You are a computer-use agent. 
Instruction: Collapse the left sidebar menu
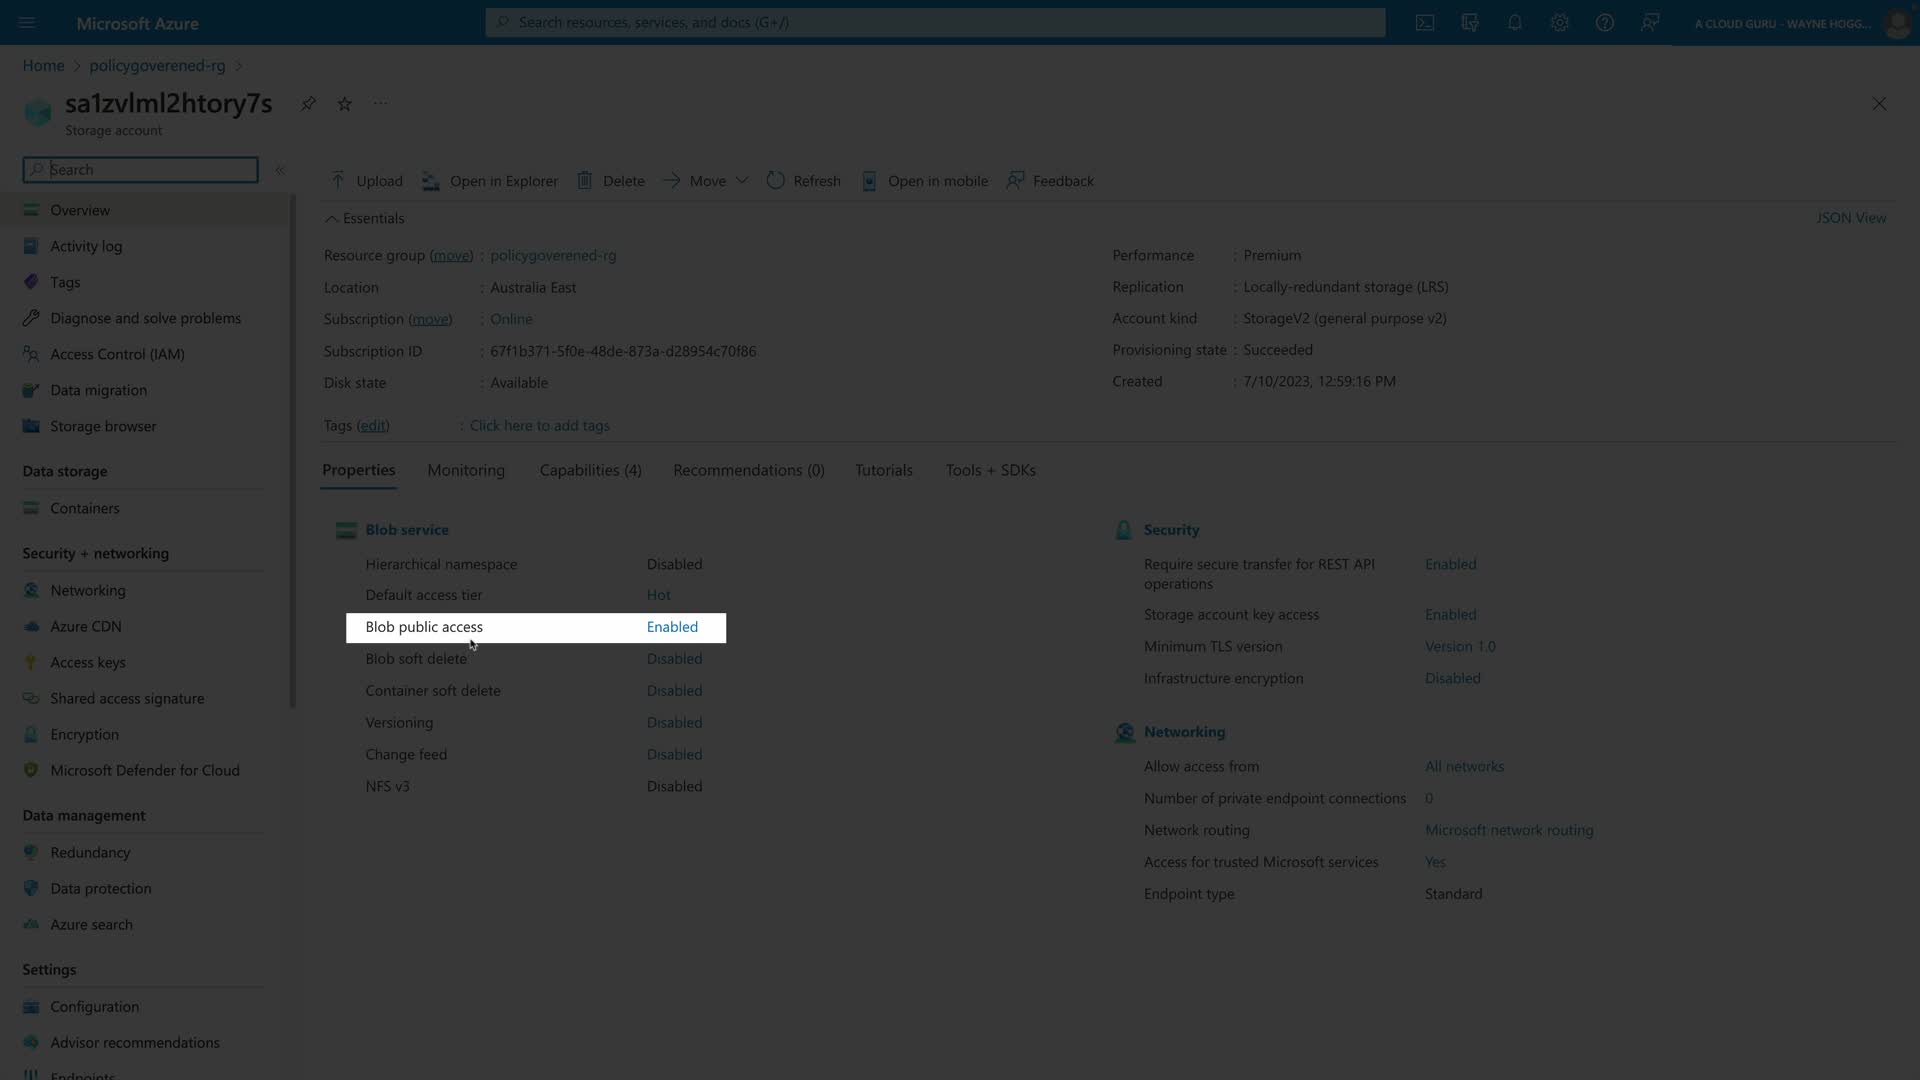click(x=280, y=170)
